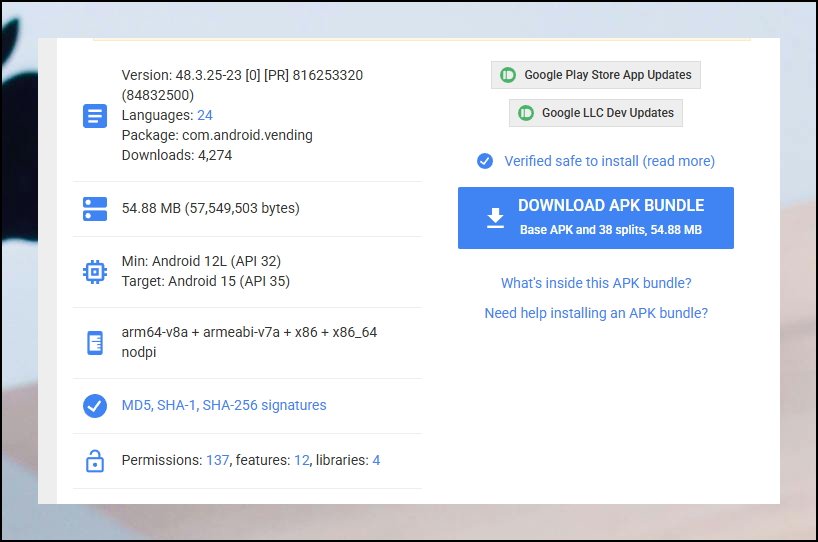Click the signatures checkmark icon

[95, 406]
